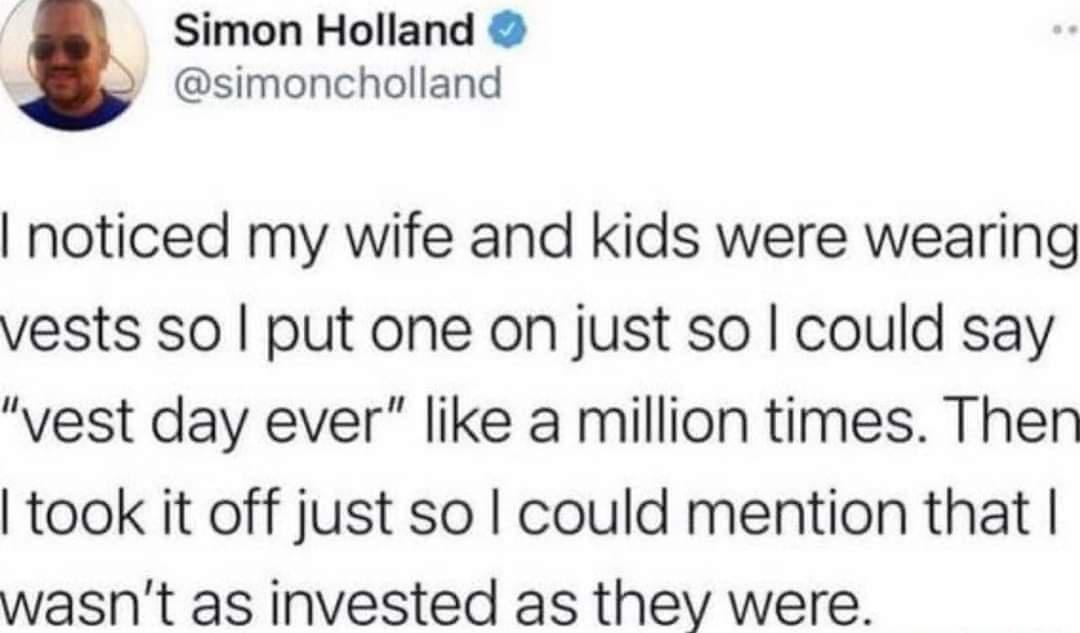Click the blue verified badge

pyautogui.click(x=503, y=33)
